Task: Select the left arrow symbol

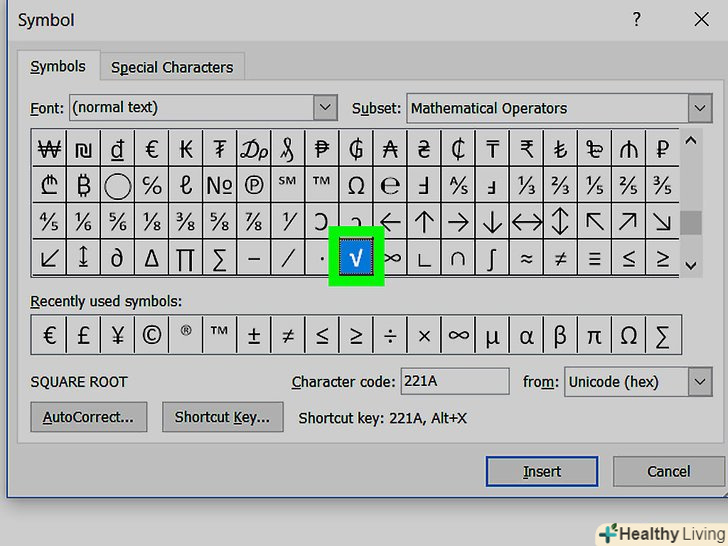Action: (390, 221)
